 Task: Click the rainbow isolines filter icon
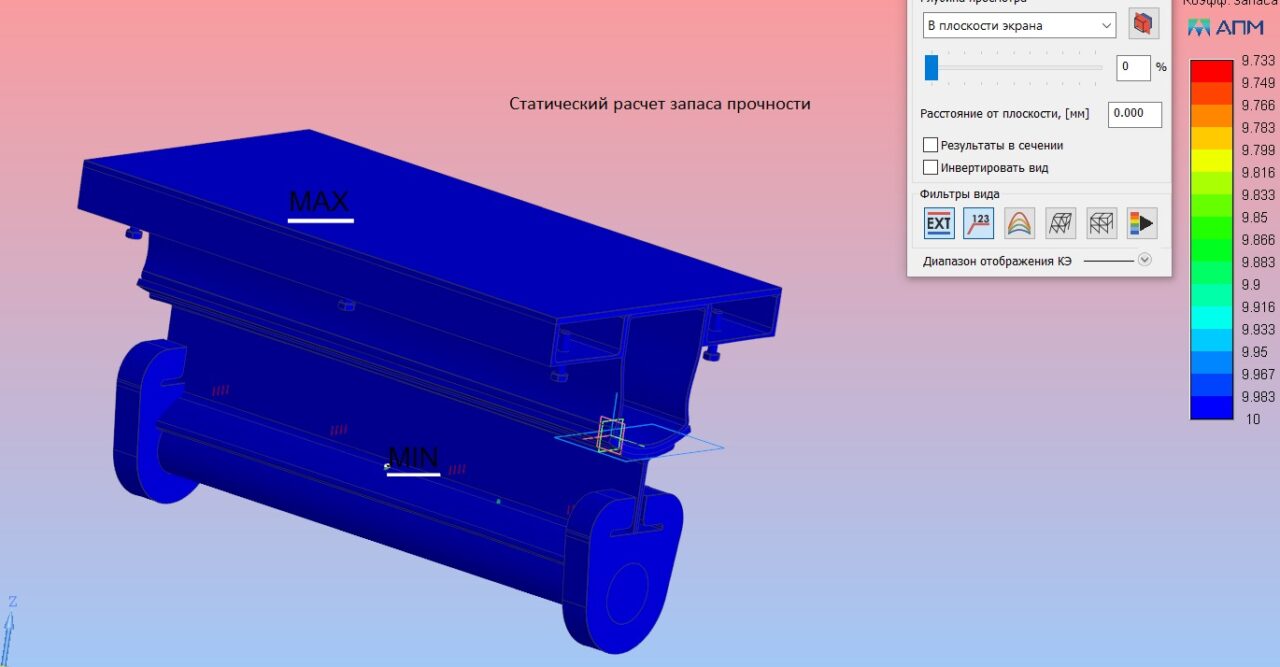(x=1019, y=223)
